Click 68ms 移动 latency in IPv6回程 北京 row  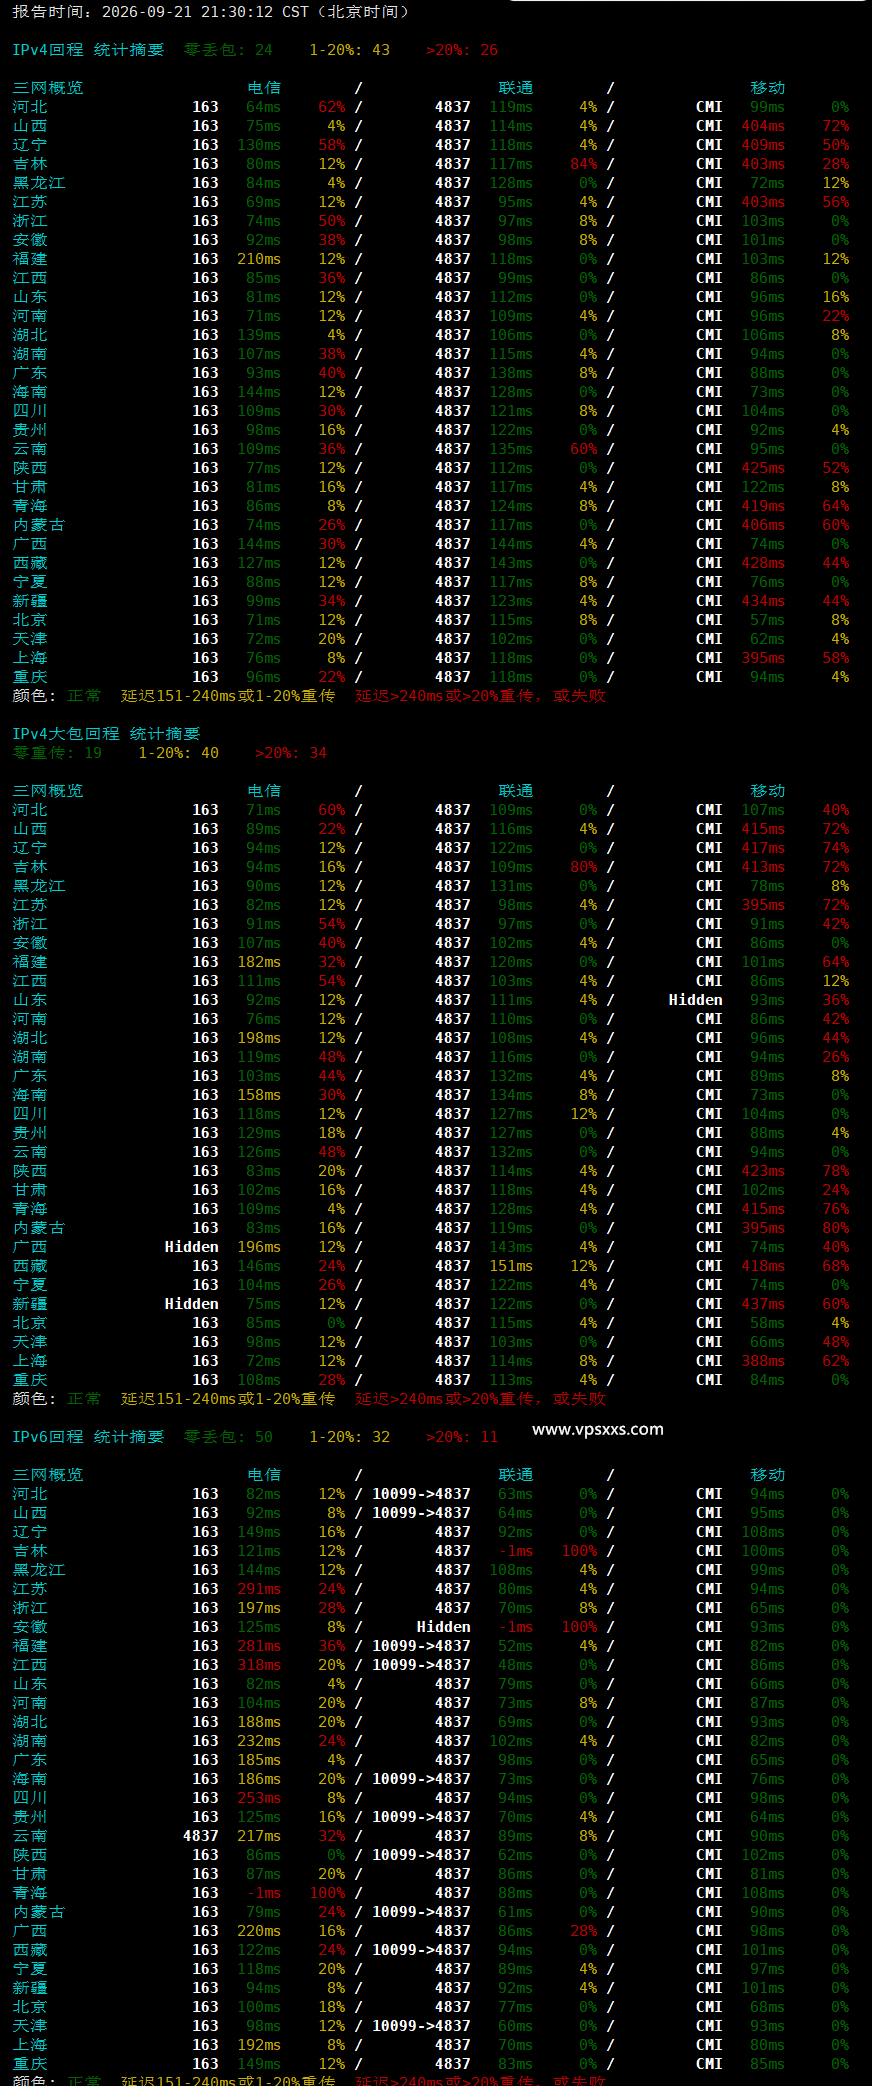[x=767, y=2007]
